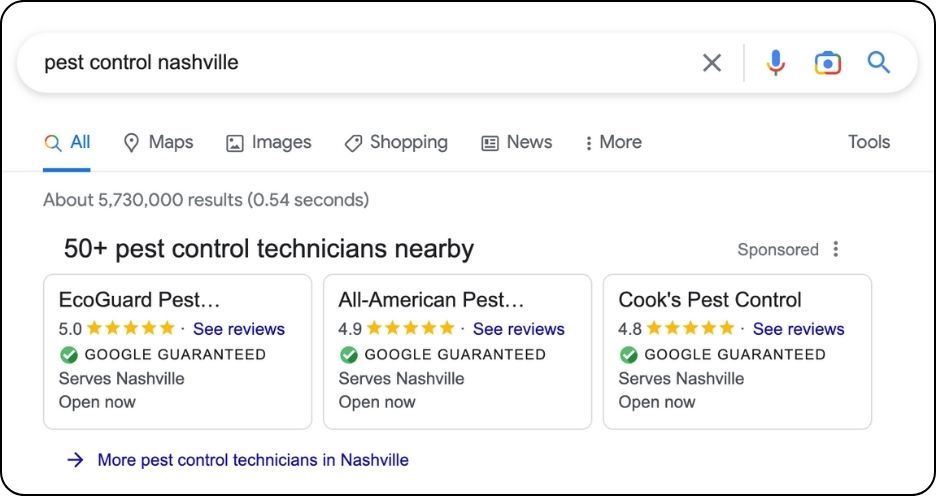Open the Sponsored three-dot options menu

tap(836, 249)
